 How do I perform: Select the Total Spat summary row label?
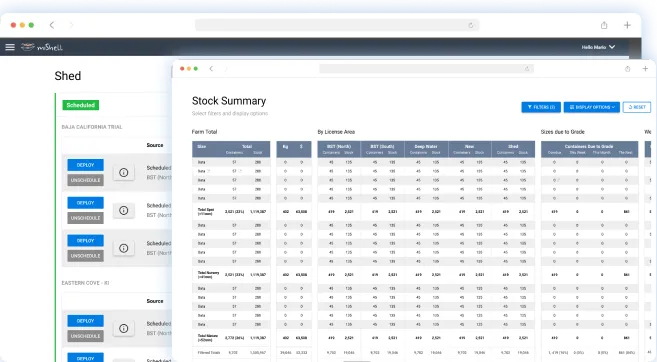(206, 212)
